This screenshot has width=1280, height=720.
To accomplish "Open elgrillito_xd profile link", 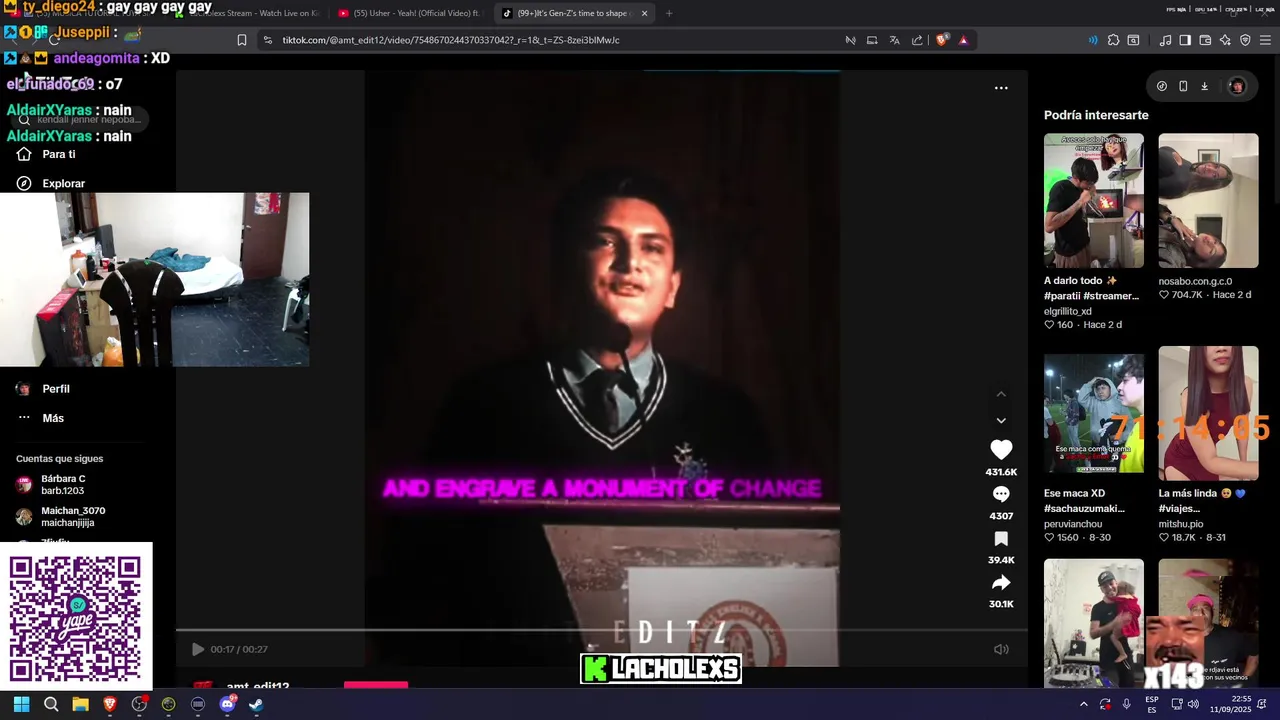I will (1068, 311).
